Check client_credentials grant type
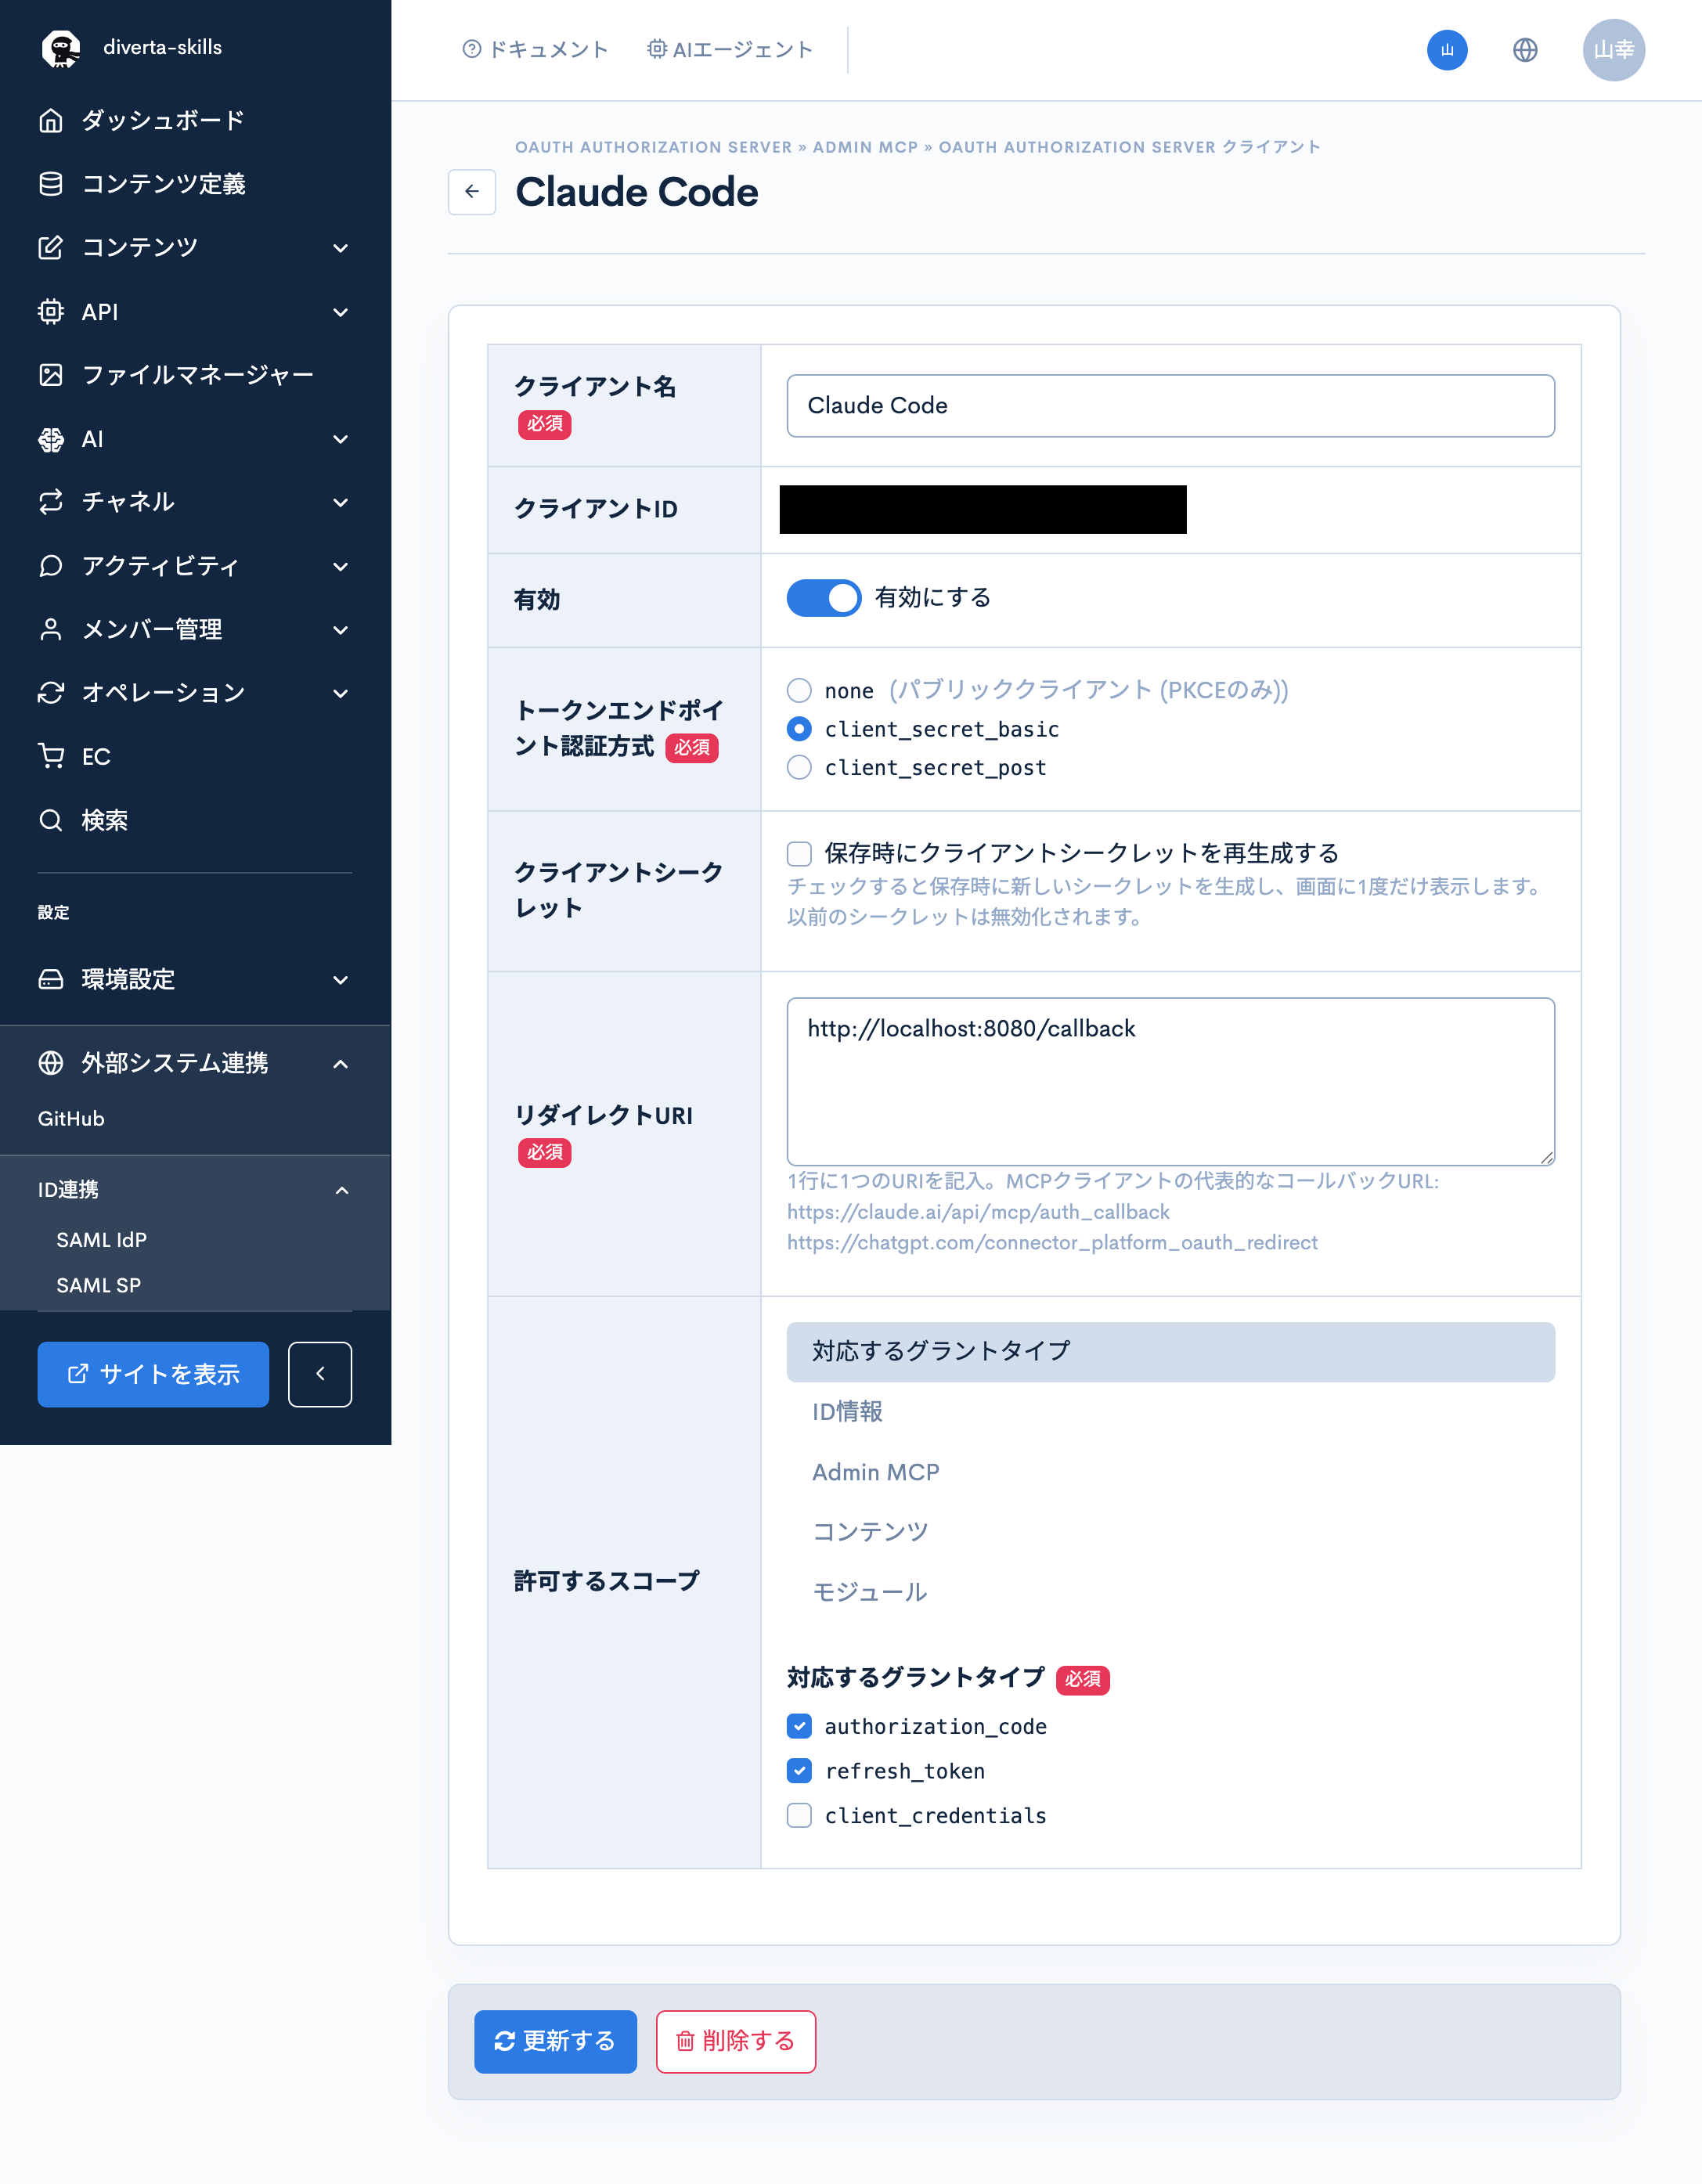Screen dimensions: 1702x2184 click(799, 1815)
